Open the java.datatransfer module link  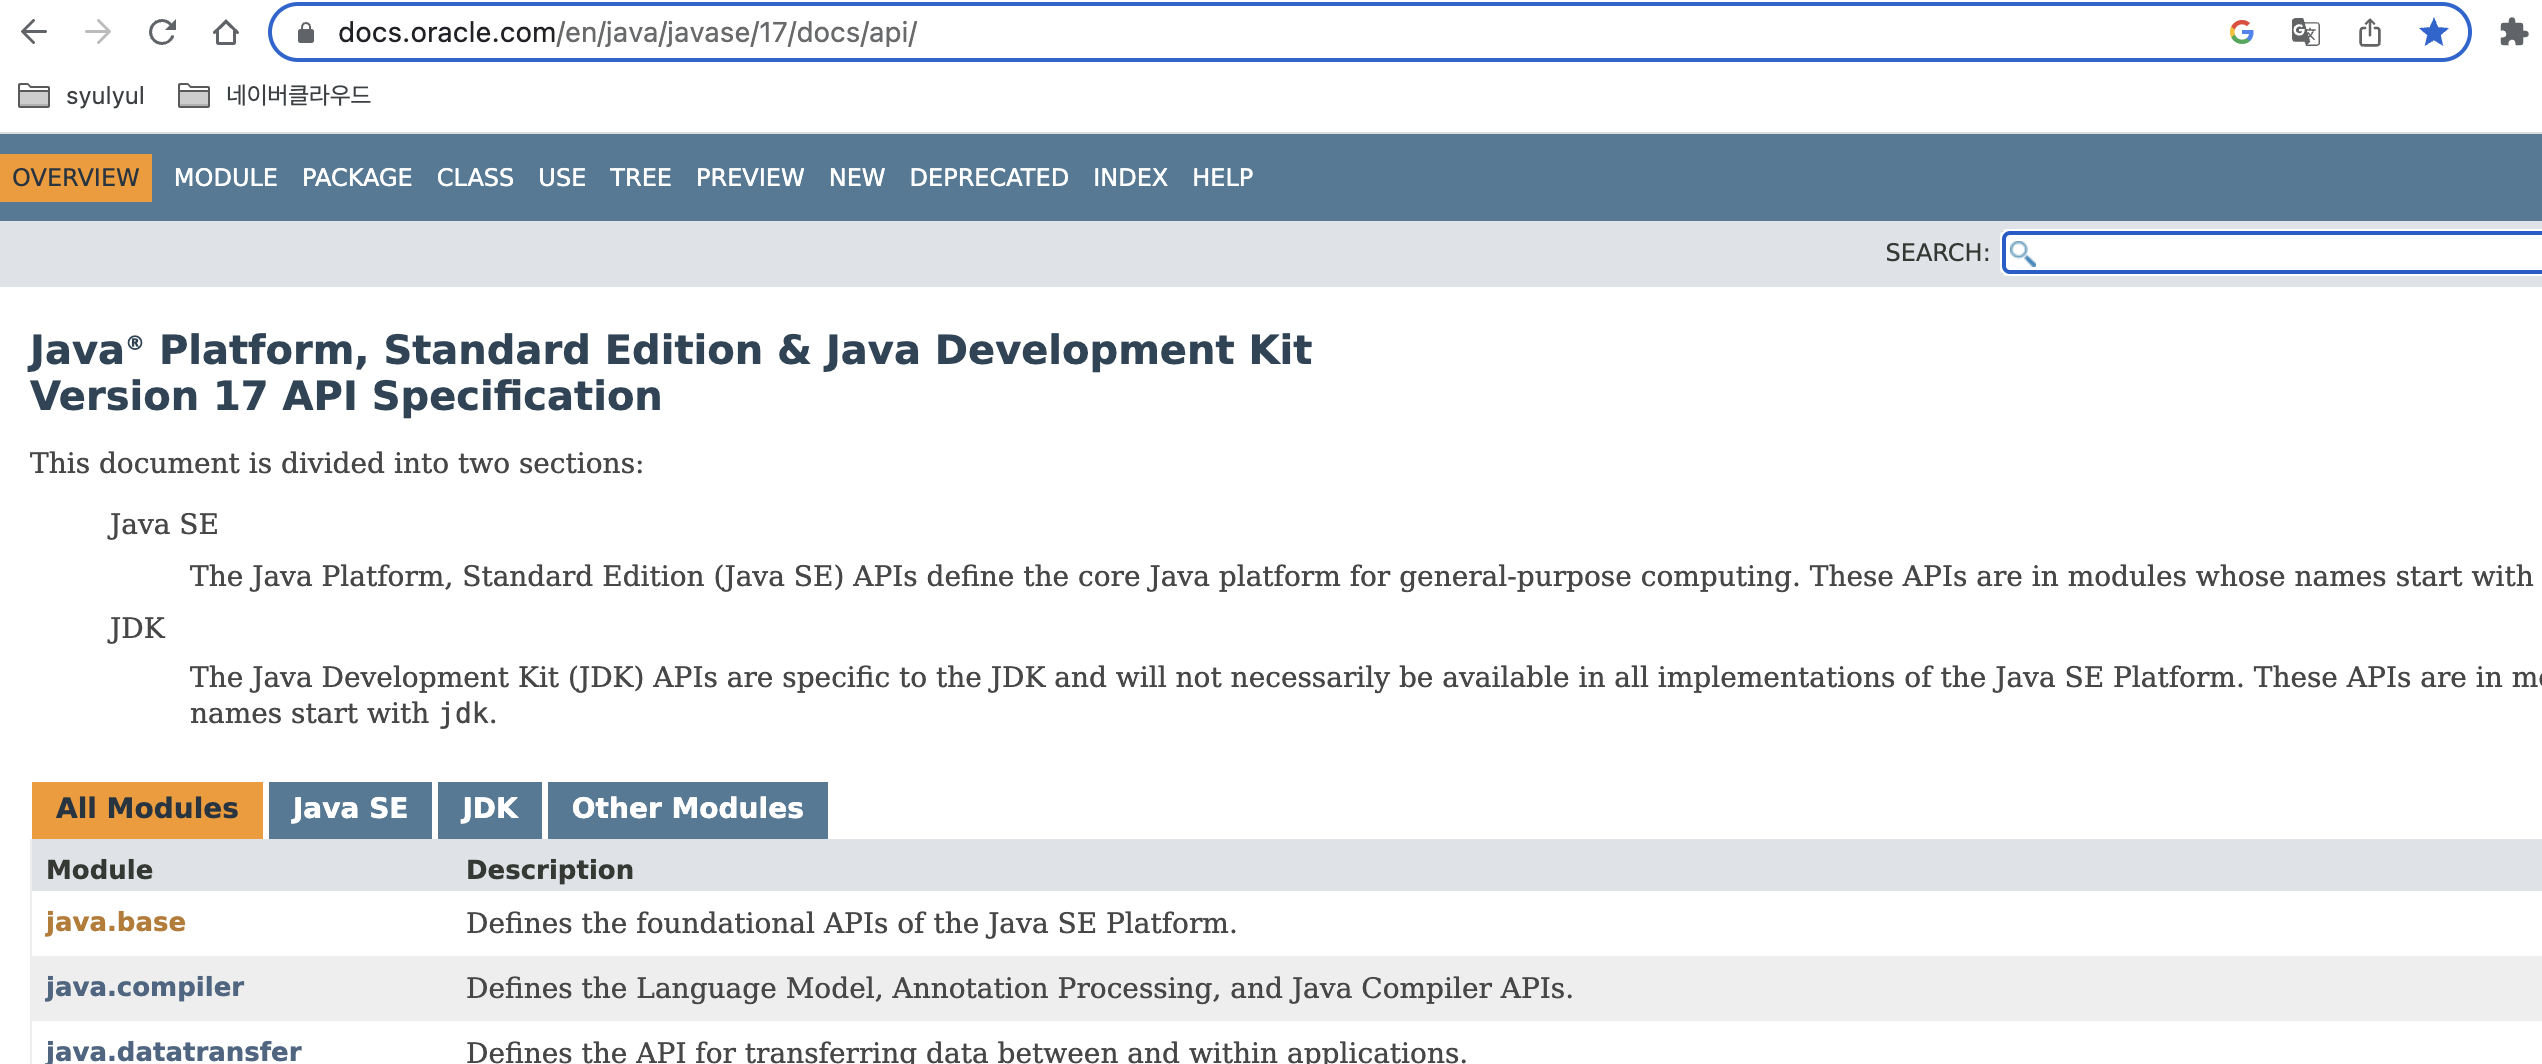(173, 1050)
